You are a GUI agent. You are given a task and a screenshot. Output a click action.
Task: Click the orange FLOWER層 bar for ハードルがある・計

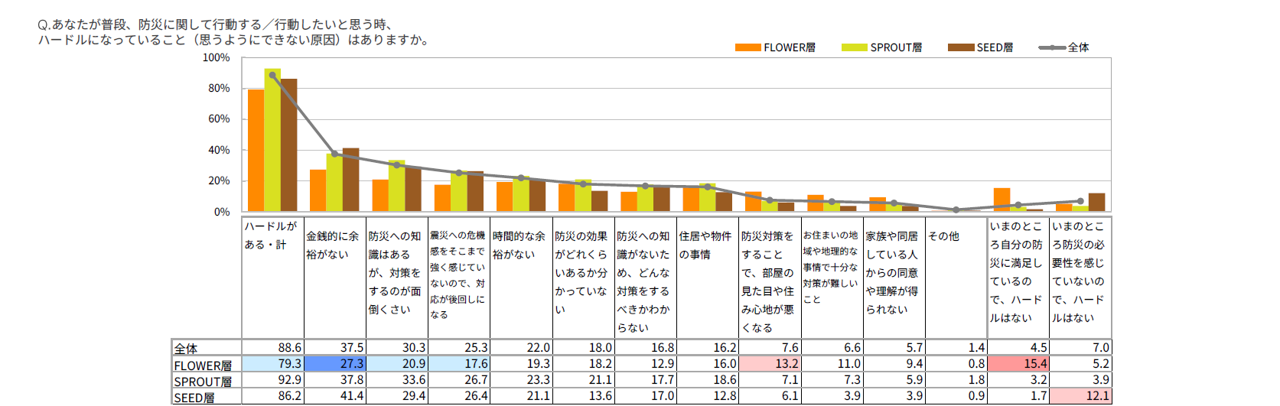point(256,151)
